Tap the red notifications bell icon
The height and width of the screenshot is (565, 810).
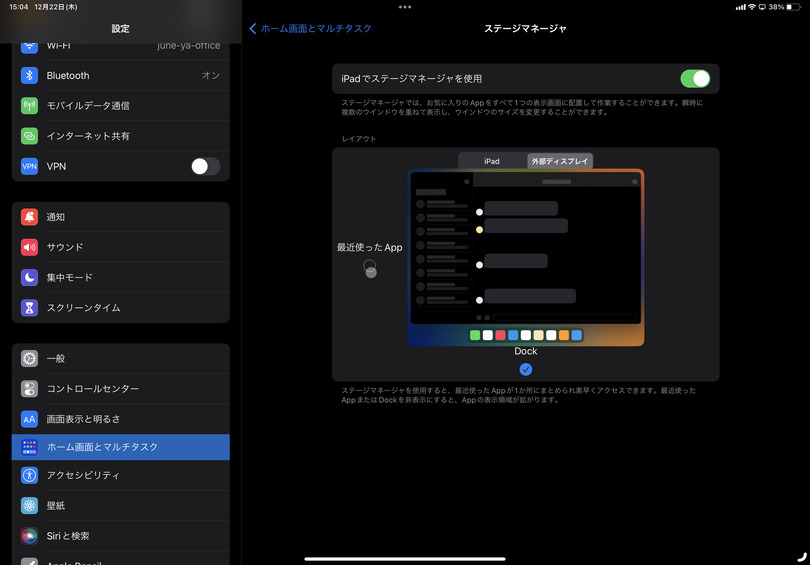[x=29, y=217]
